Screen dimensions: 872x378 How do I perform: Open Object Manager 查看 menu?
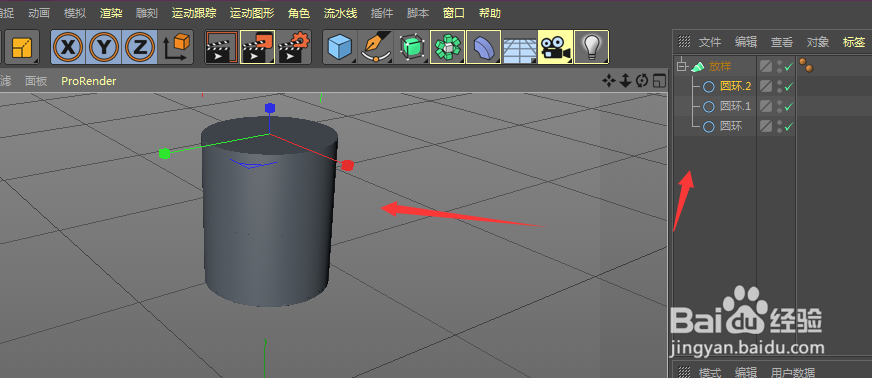tap(782, 42)
